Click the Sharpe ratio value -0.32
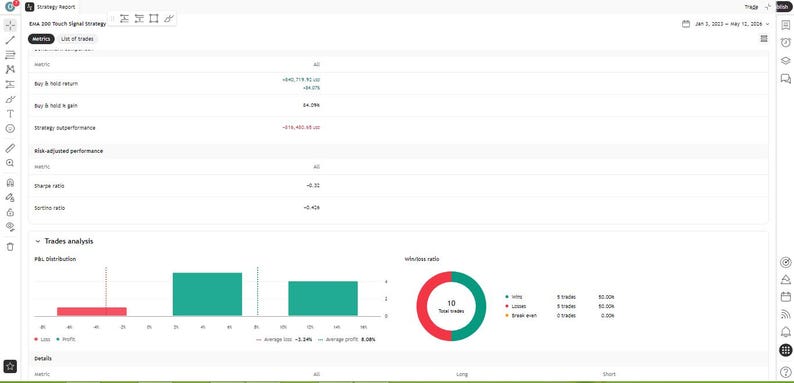794x383 pixels. 313,186
